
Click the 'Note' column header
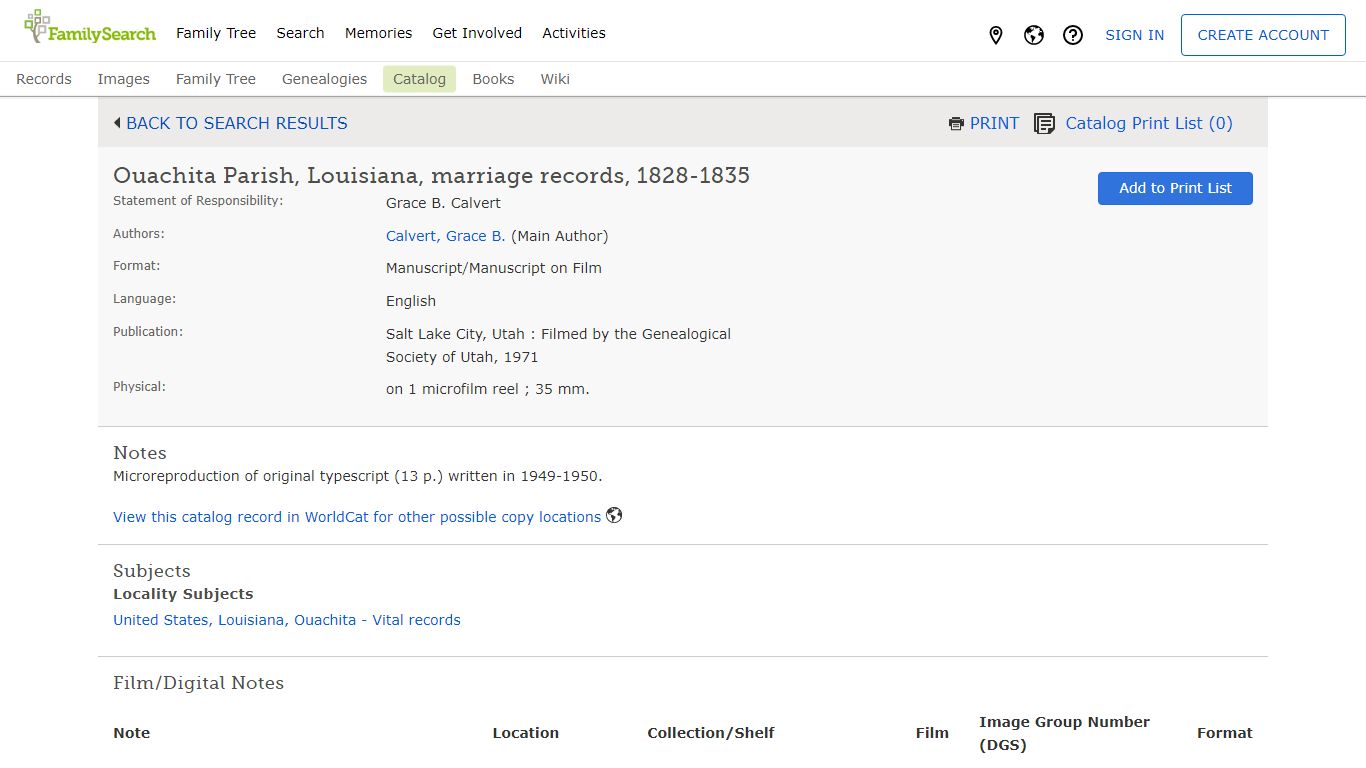pos(131,733)
